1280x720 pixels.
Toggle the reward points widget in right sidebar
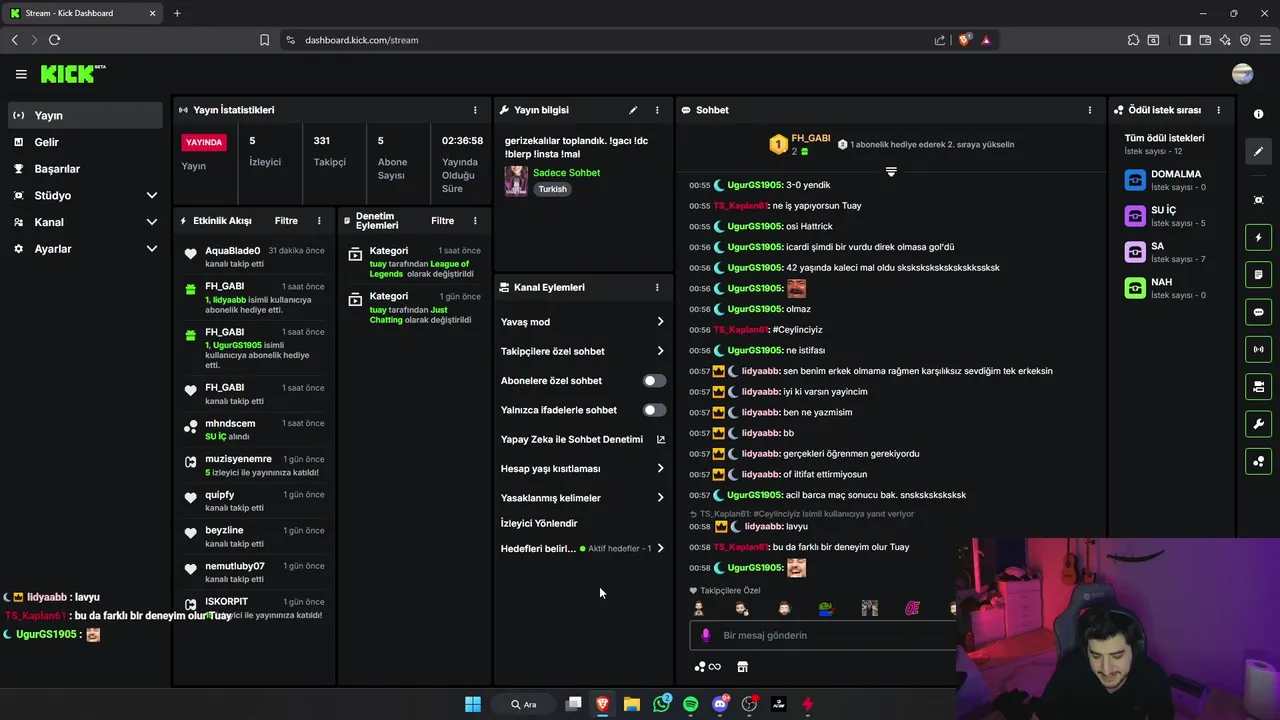point(1259,461)
